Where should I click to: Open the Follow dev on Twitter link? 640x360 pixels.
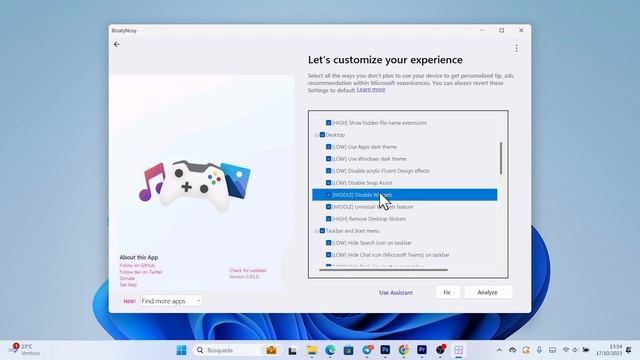point(141,272)
